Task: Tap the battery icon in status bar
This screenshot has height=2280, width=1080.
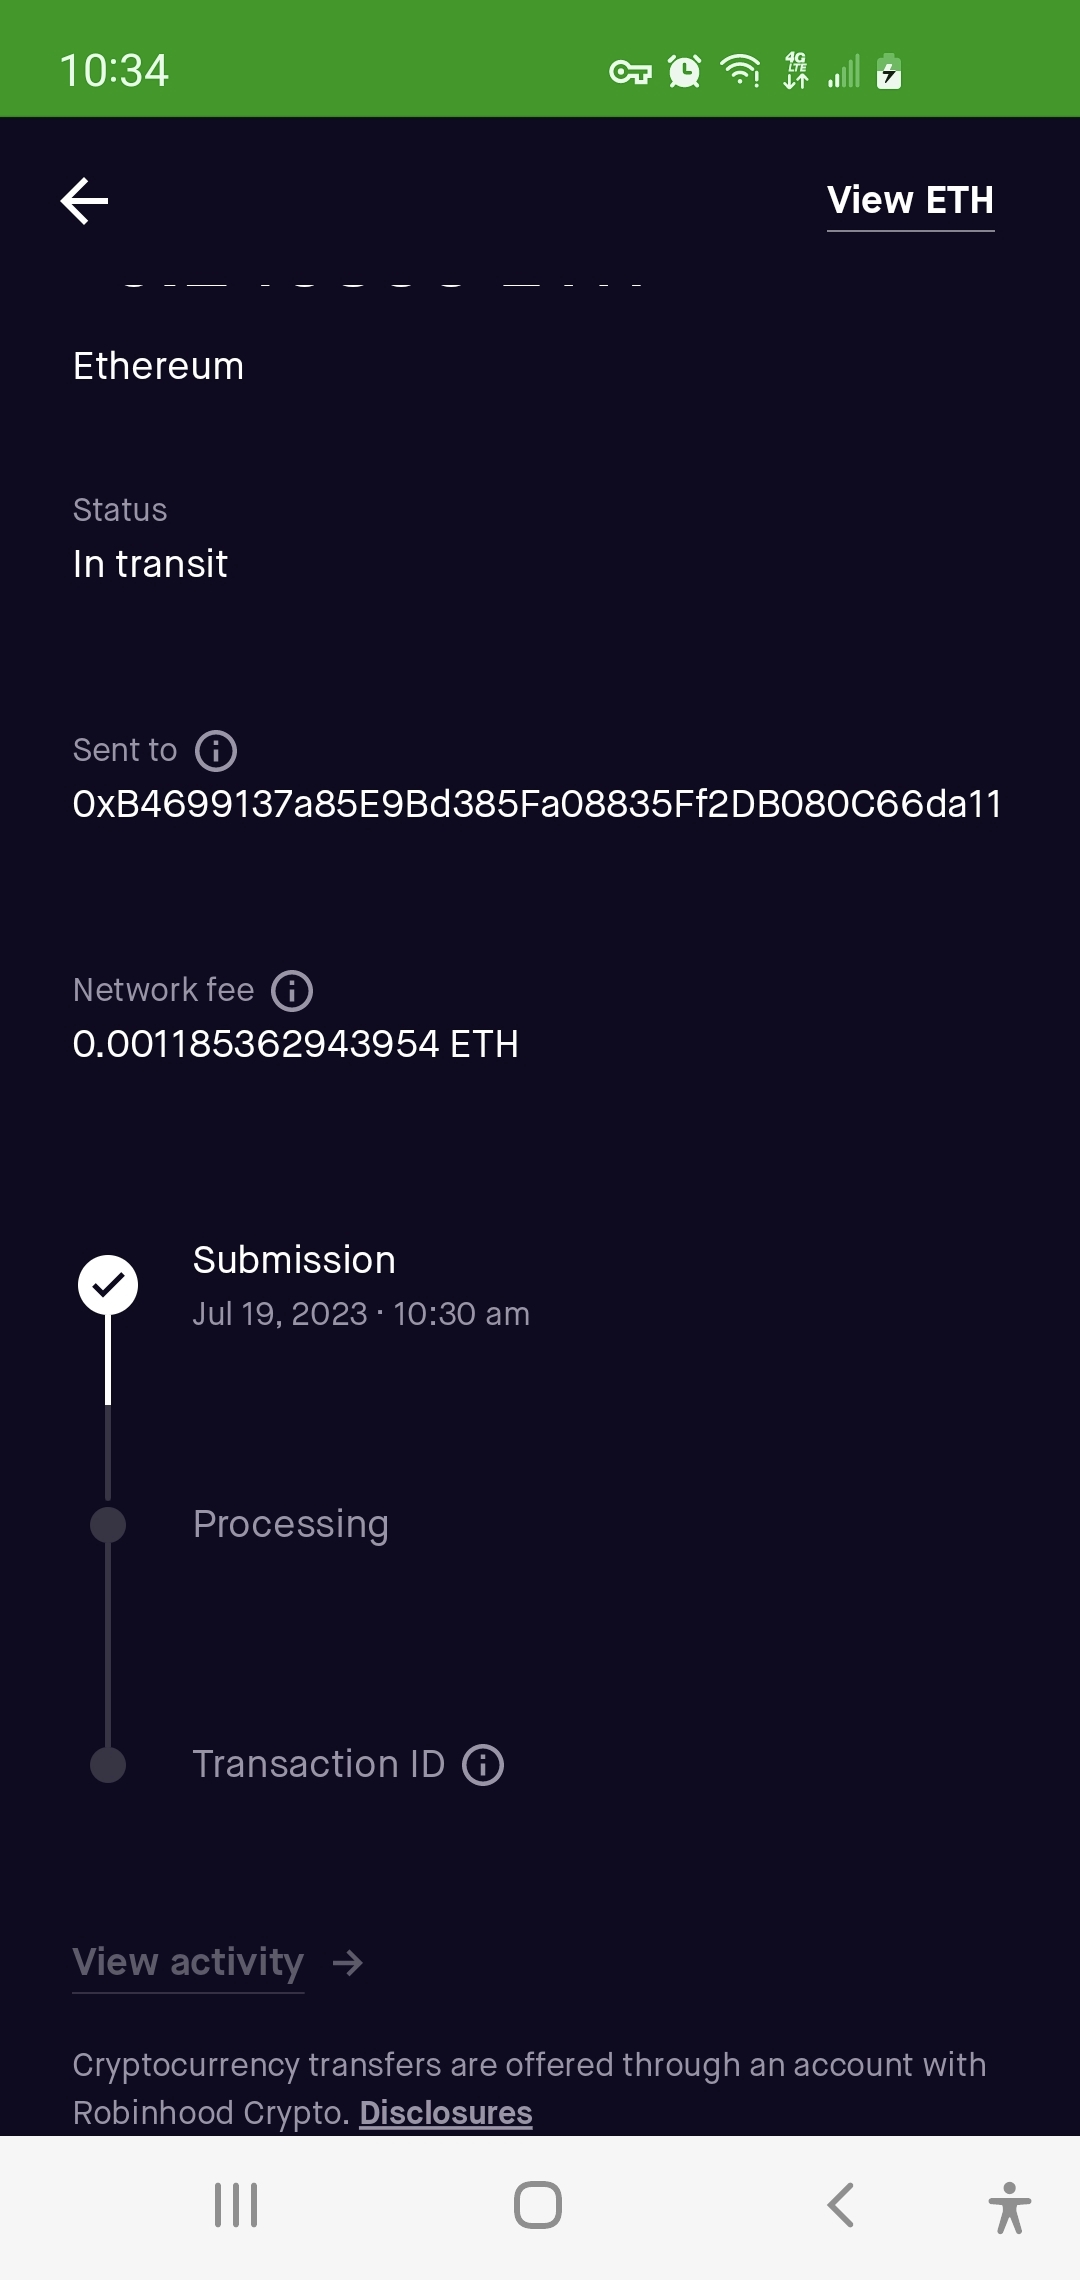Action: (889, 72)
